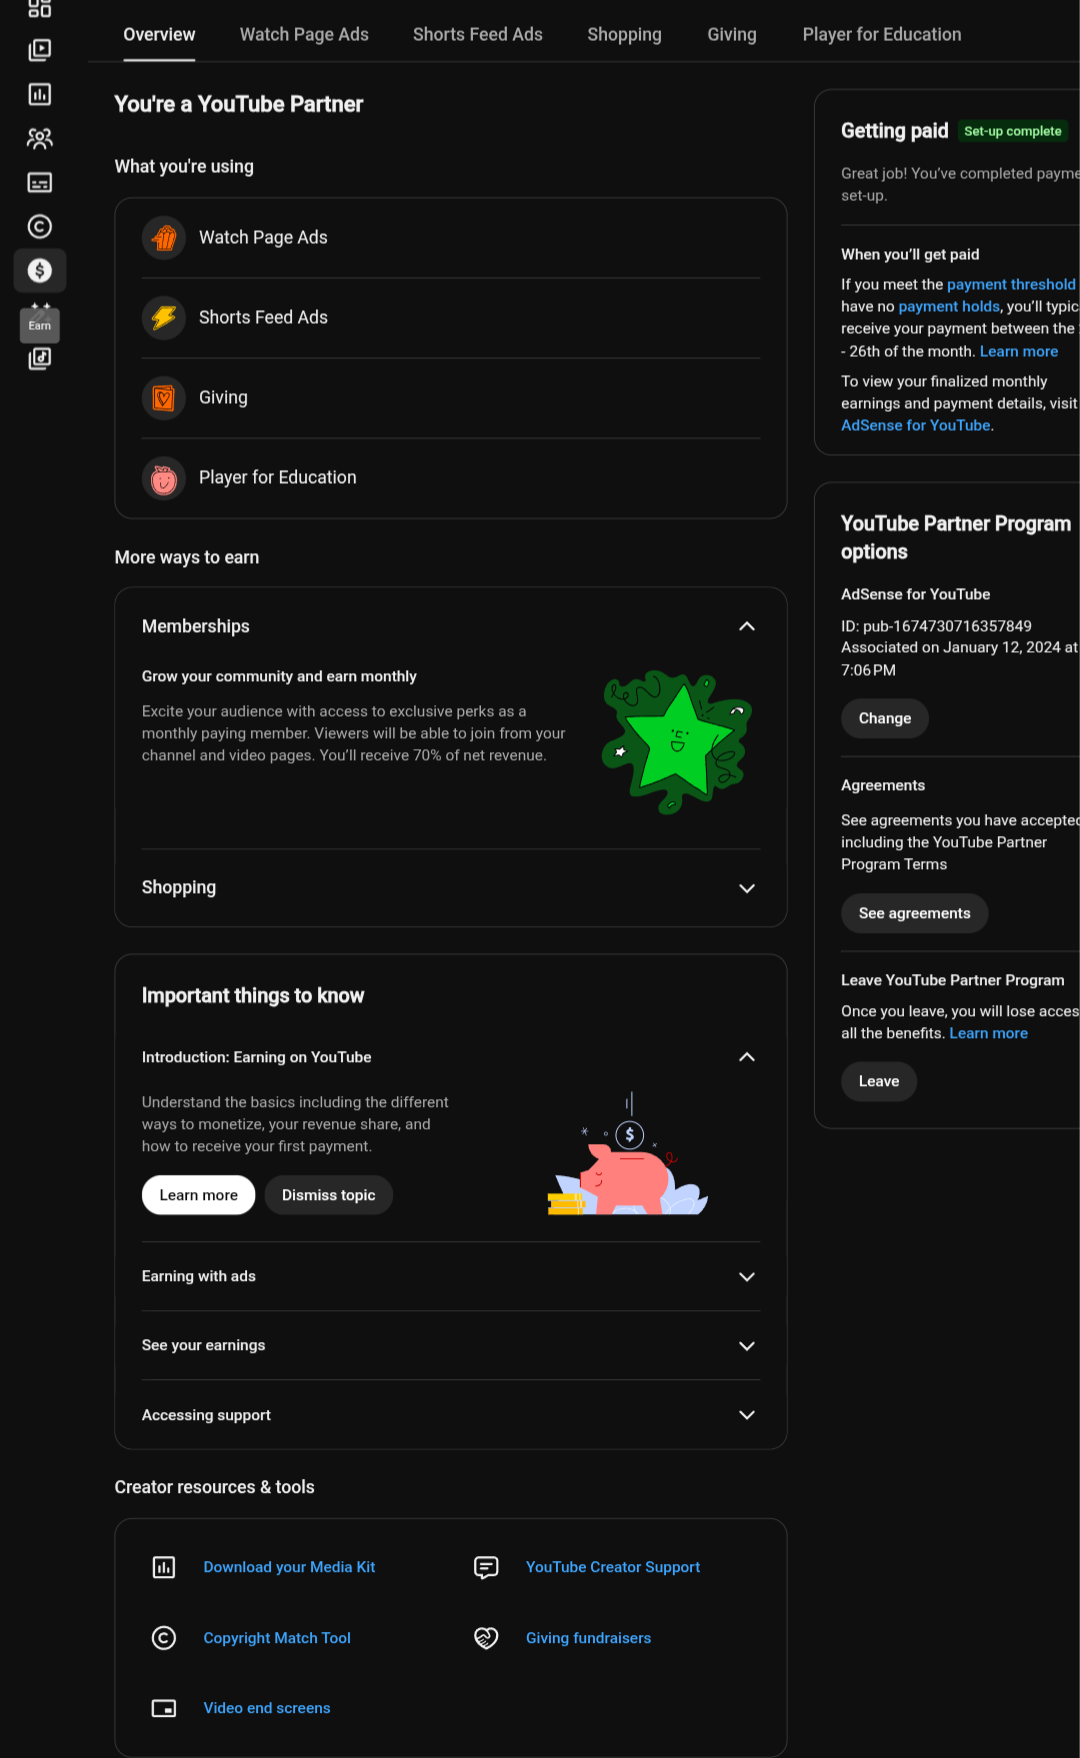
Task: Click the Watch Page Ads popcorn icon
Action: 164,238
